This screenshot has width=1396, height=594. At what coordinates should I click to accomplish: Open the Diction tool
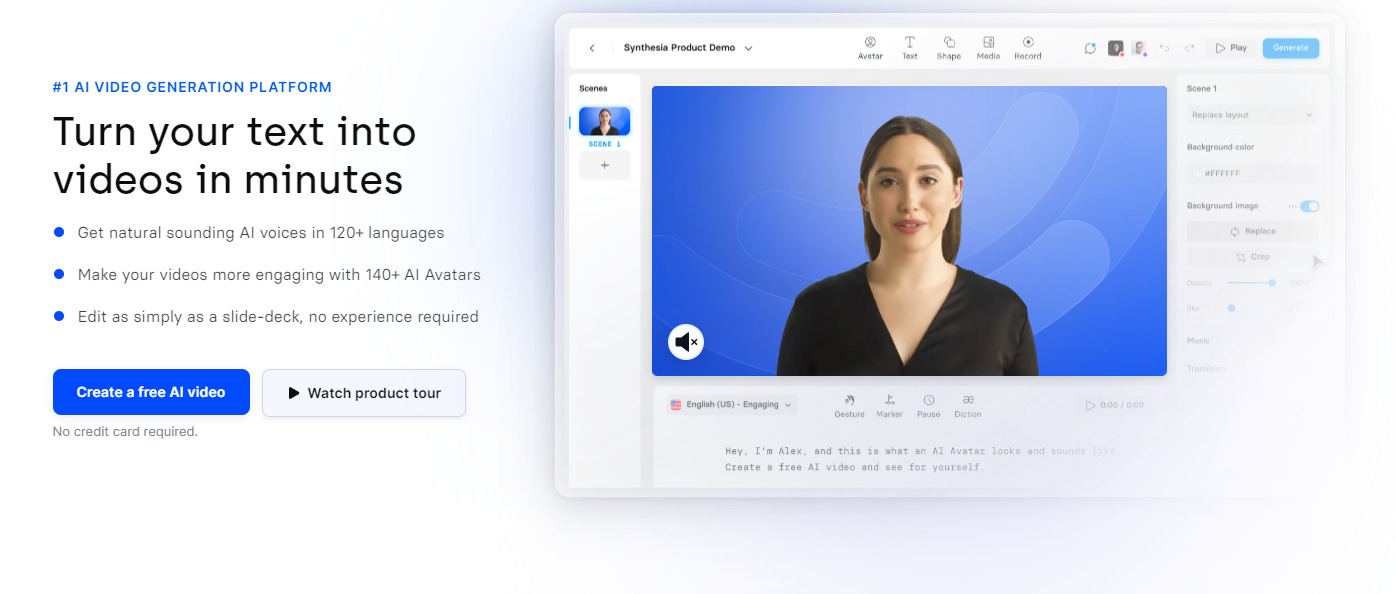(968, 406)
